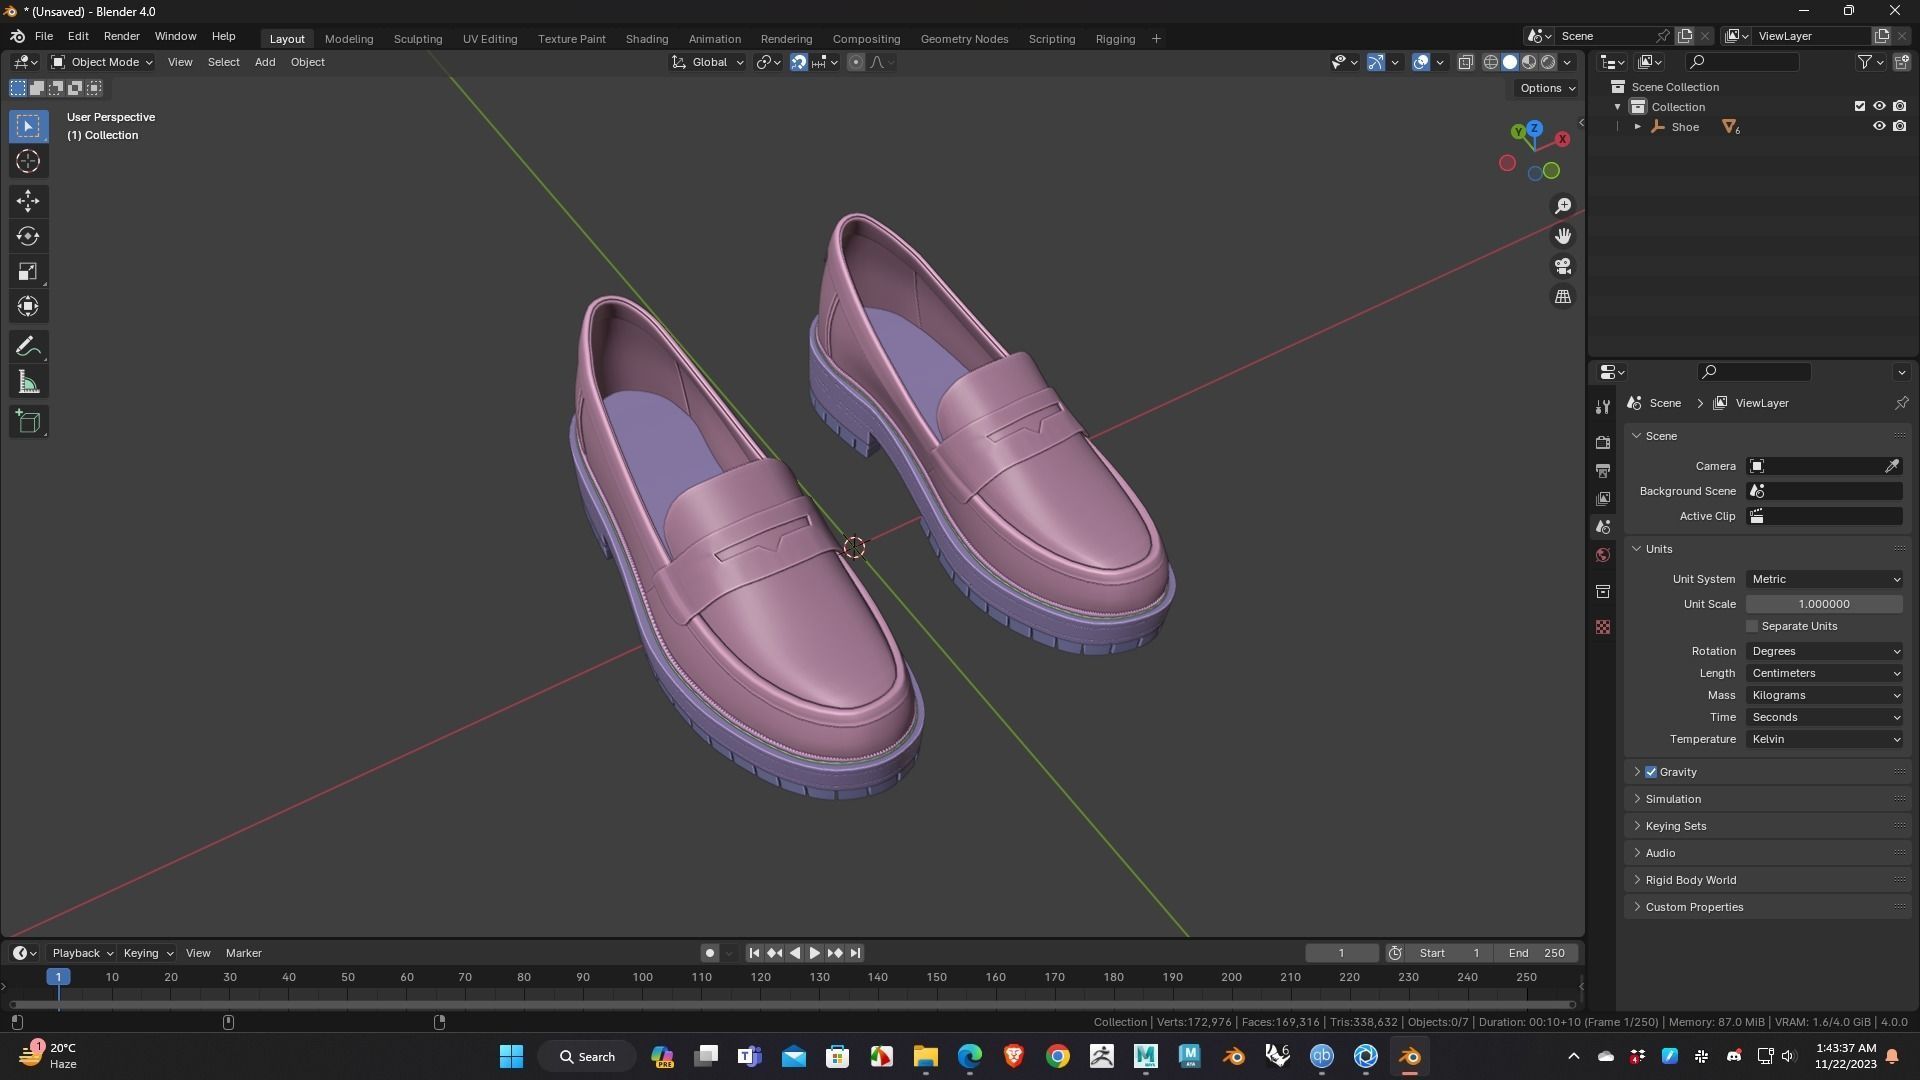Open the Render menu
The image size is (1920, 1080).
pyautogui.click(x=121, y=36)
